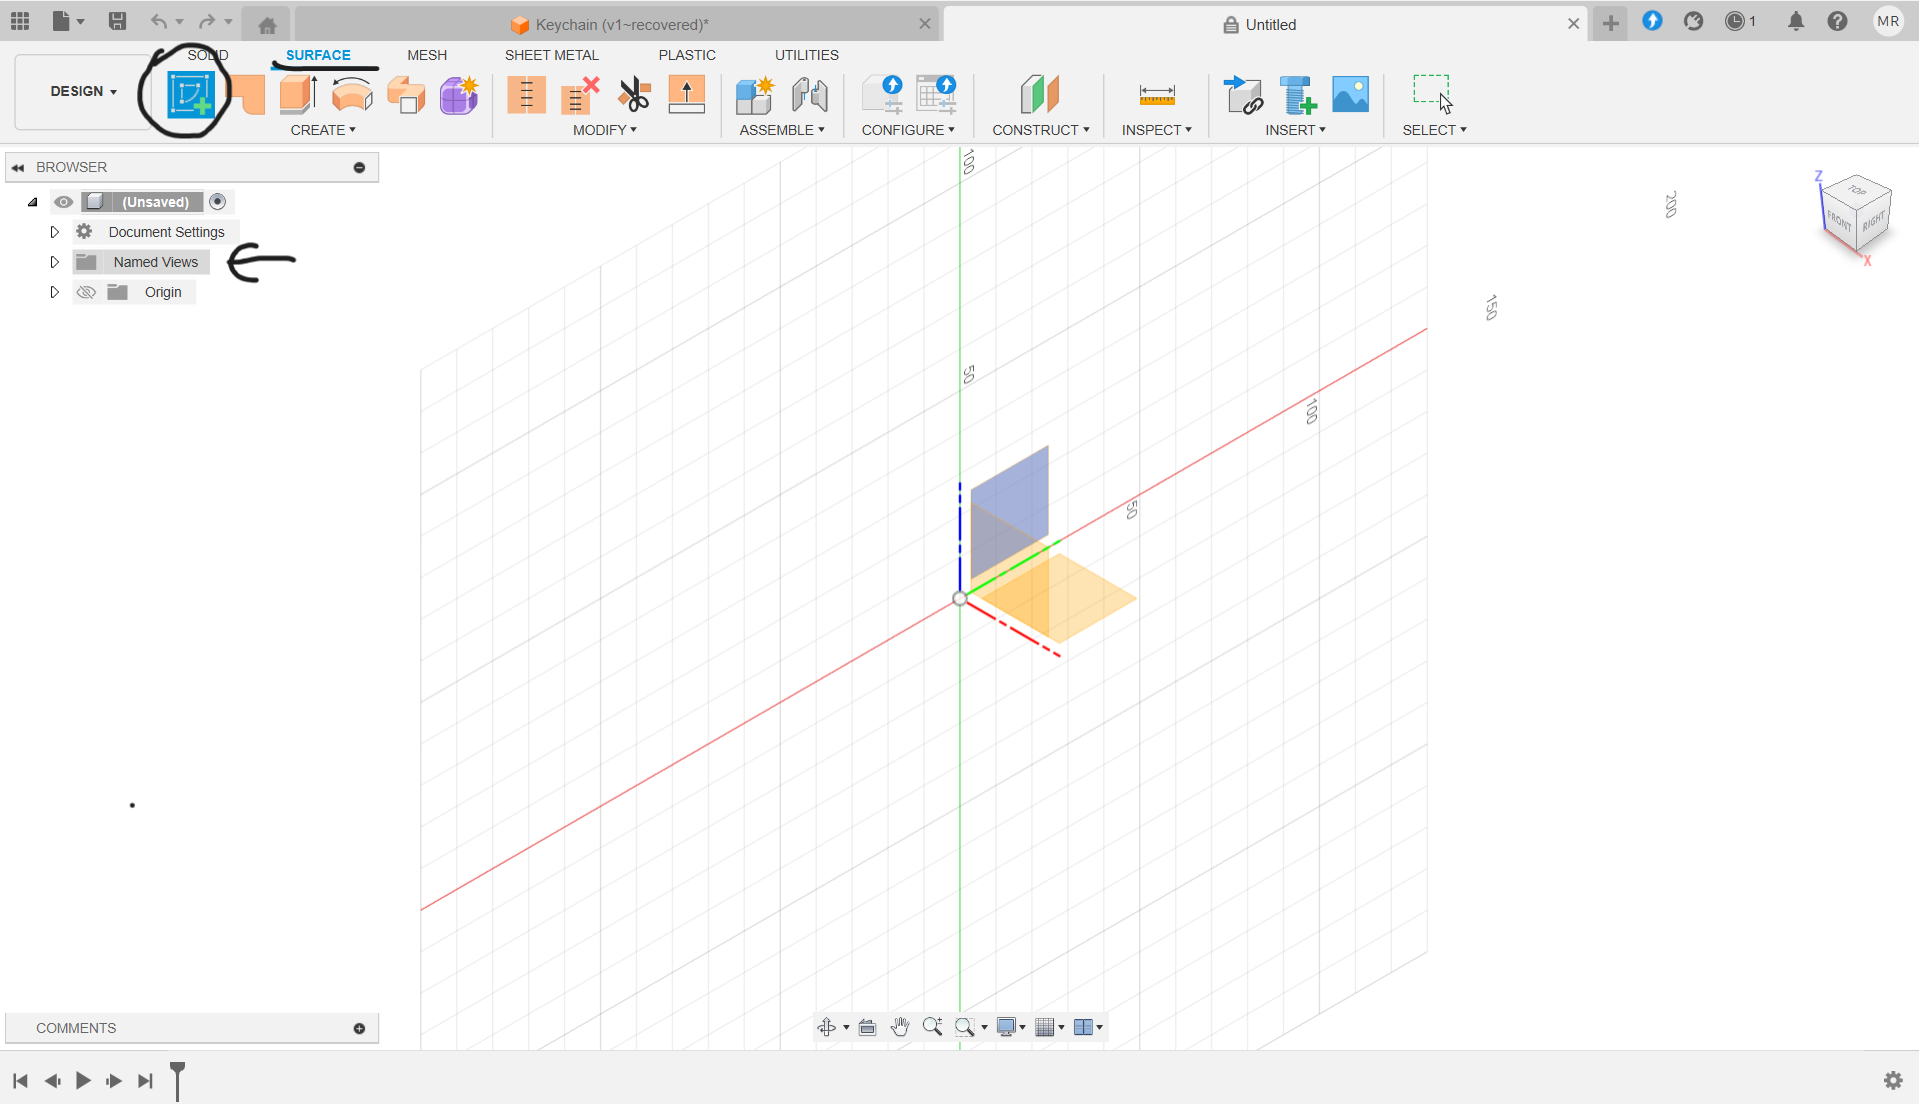
Task: Click the Create Form purple icon
Action: point(459,95)
